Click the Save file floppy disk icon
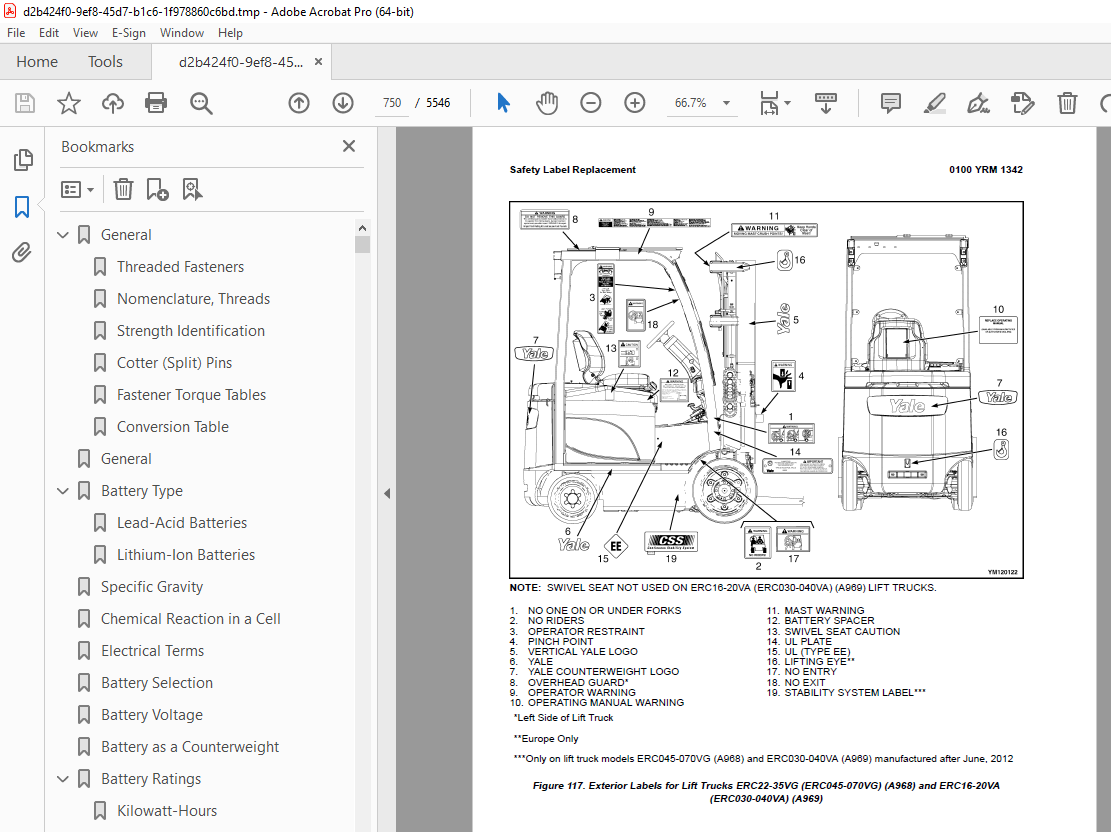The width and height of the screenshot is (1111, 832). pos(25,103)
